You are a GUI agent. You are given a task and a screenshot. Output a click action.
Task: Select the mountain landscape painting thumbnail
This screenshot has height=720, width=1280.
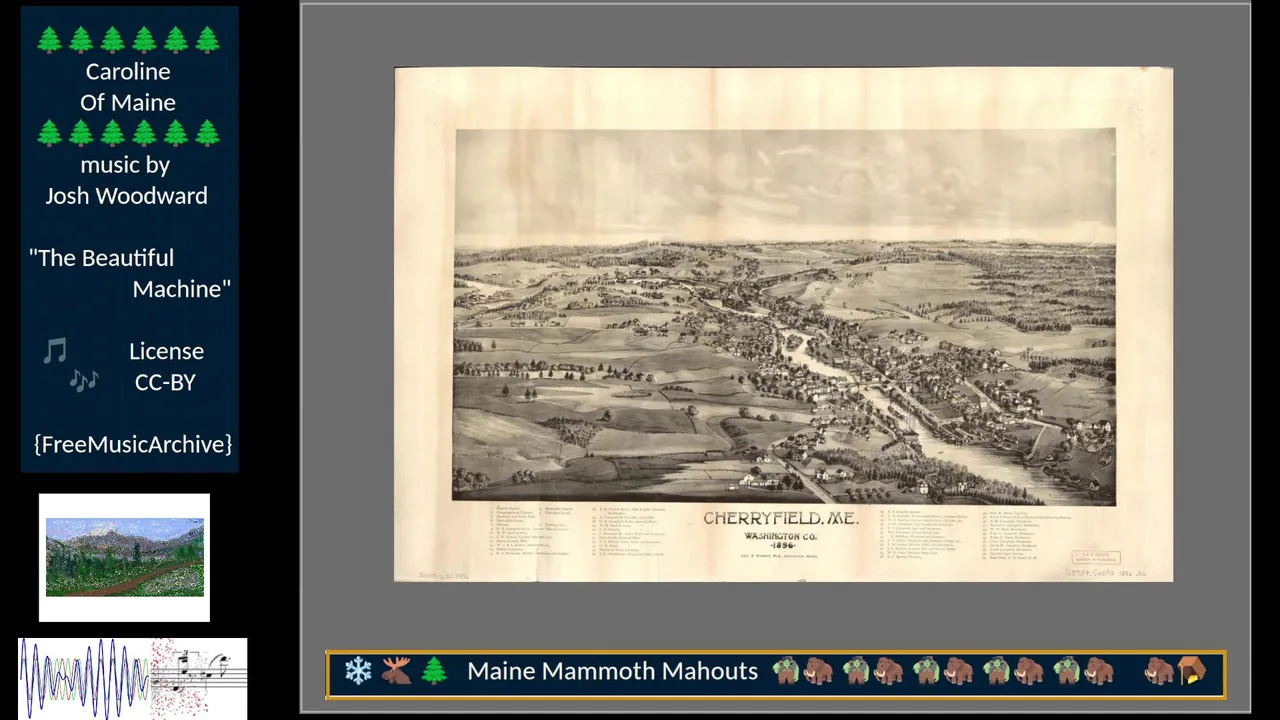[x=124, y=557]
